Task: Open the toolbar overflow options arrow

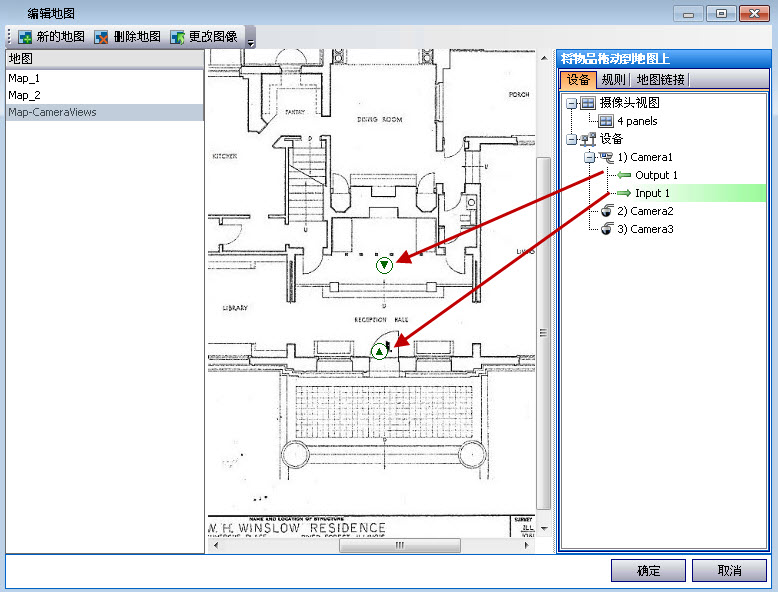Action: [x=251, y=43]
